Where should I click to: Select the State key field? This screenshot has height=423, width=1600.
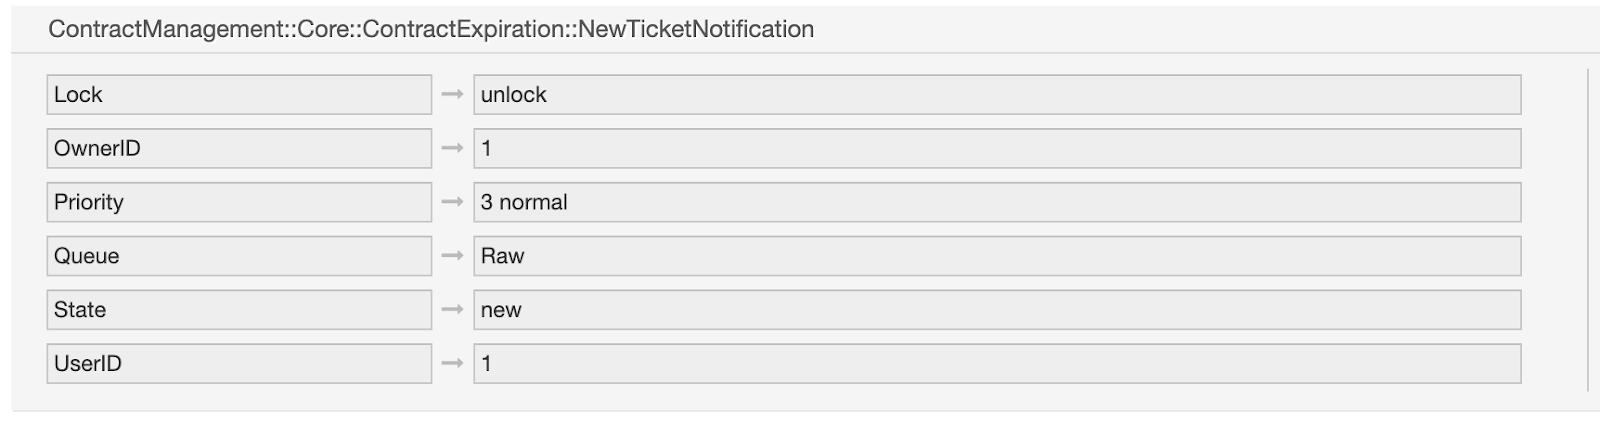(239, 310)
